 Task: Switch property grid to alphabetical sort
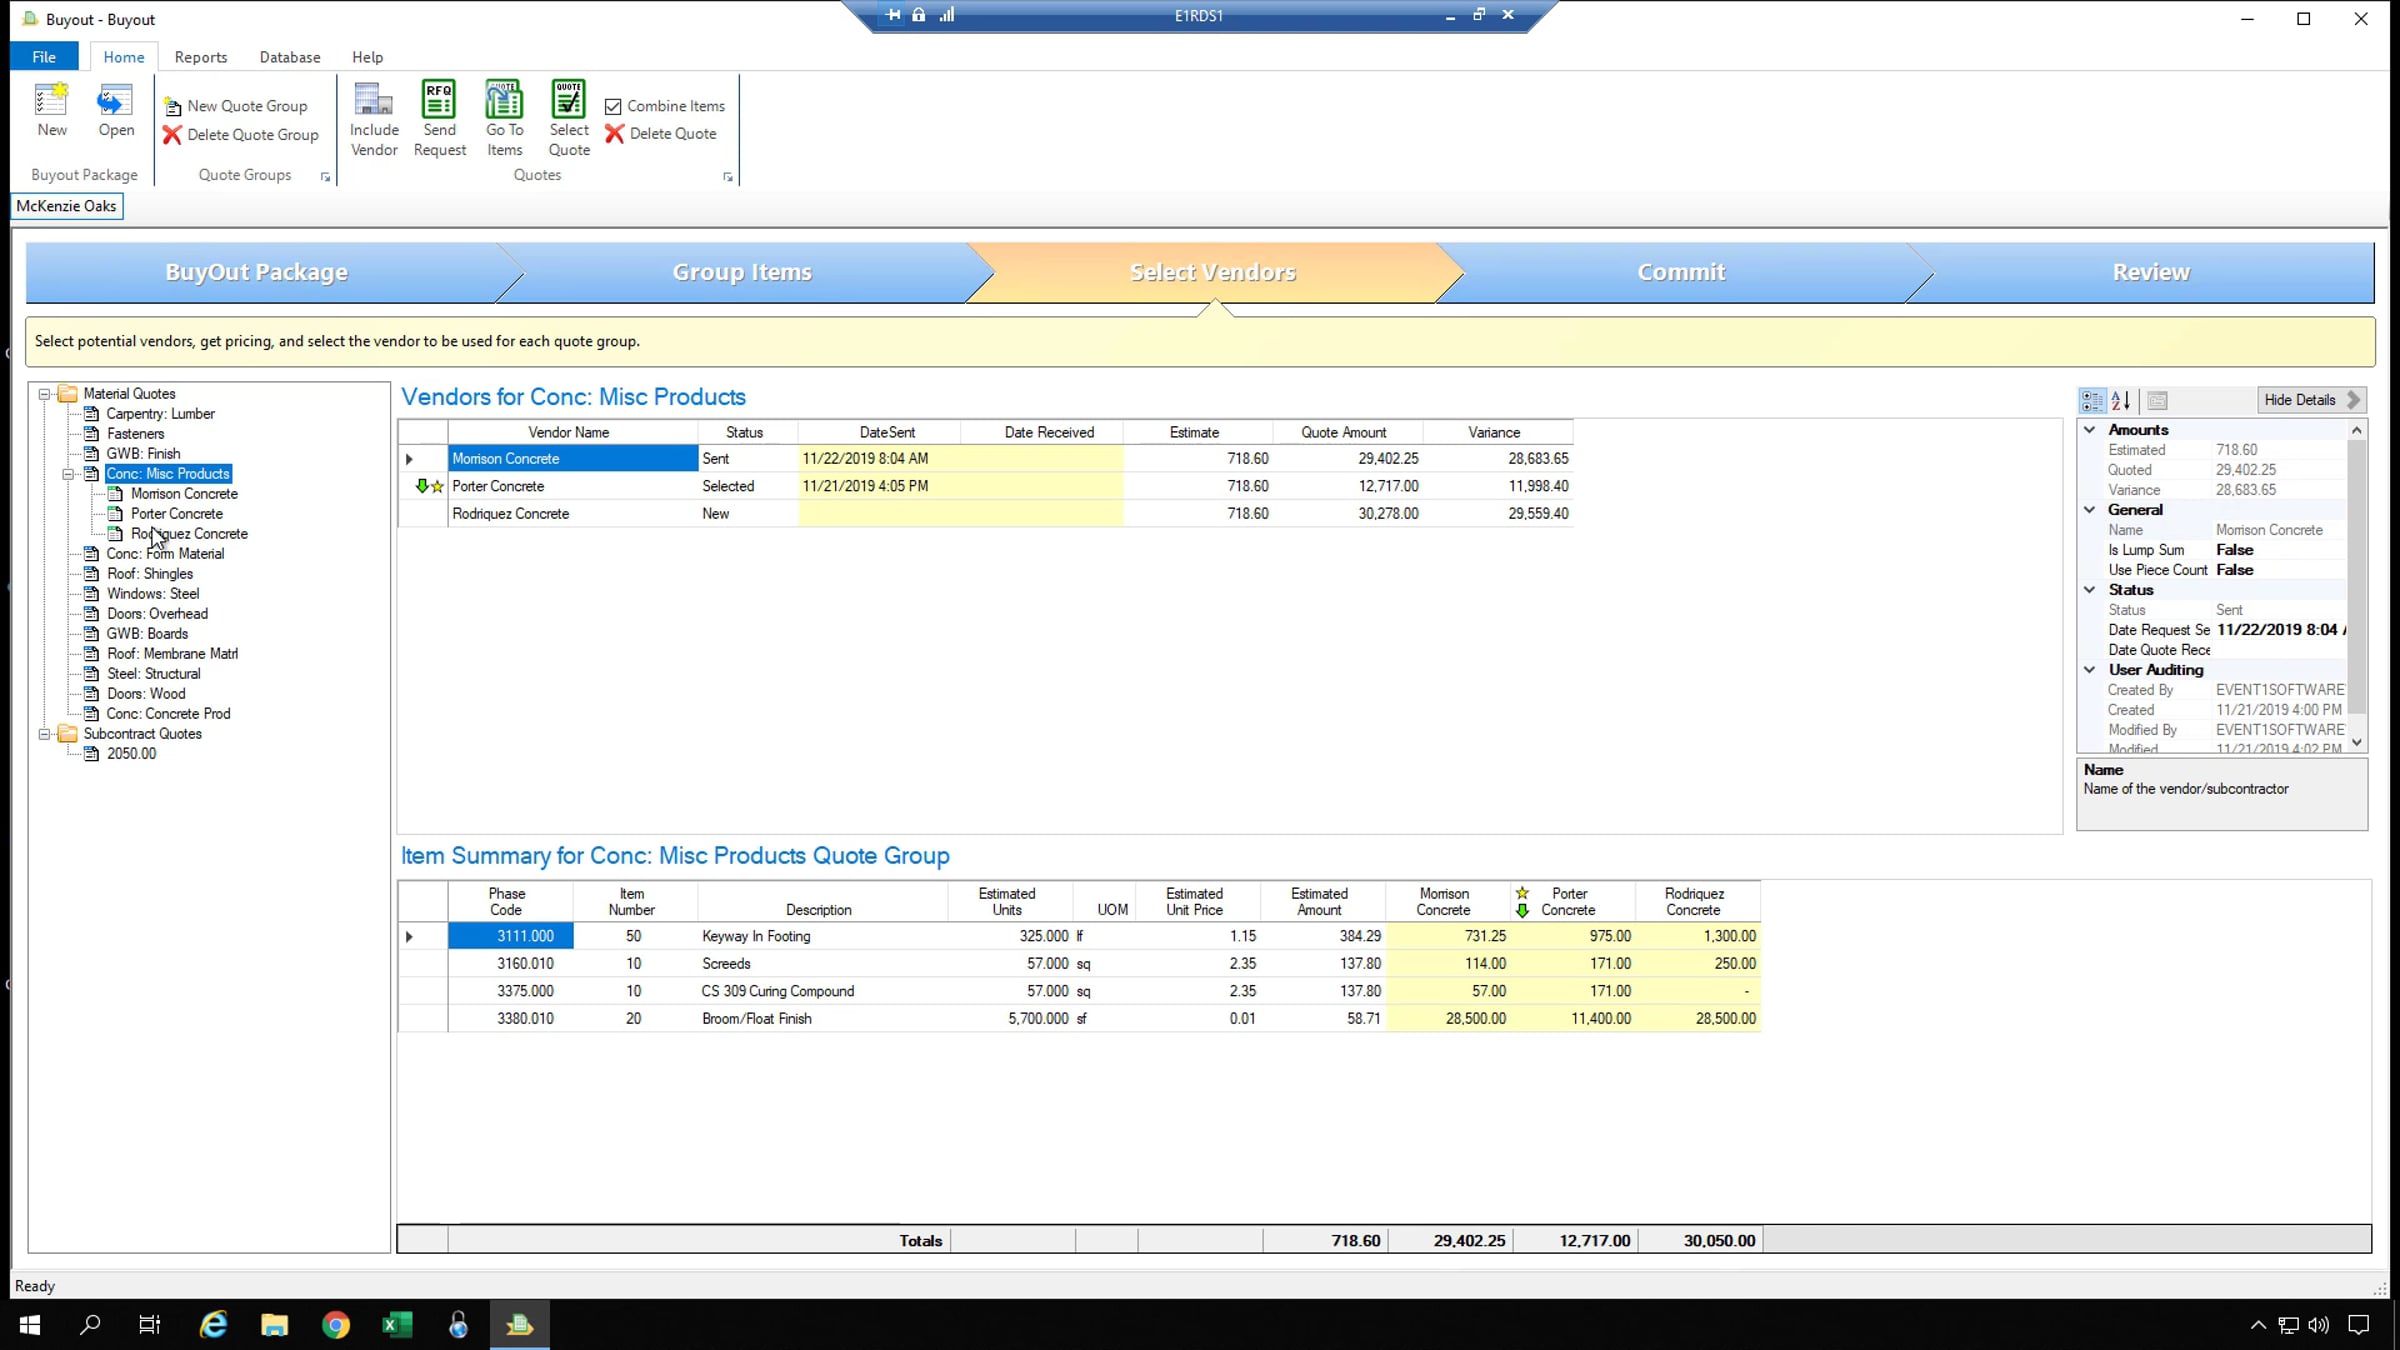2121,401
